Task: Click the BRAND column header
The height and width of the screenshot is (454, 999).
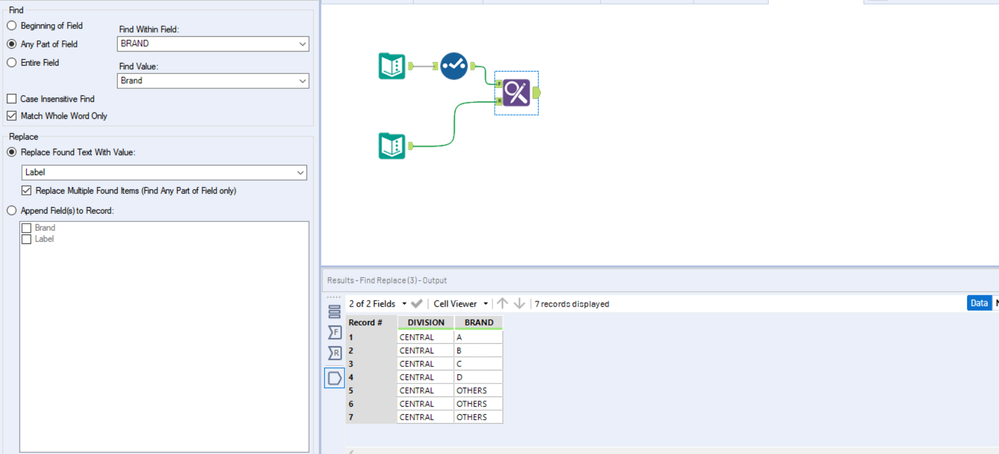Action: 478,322
